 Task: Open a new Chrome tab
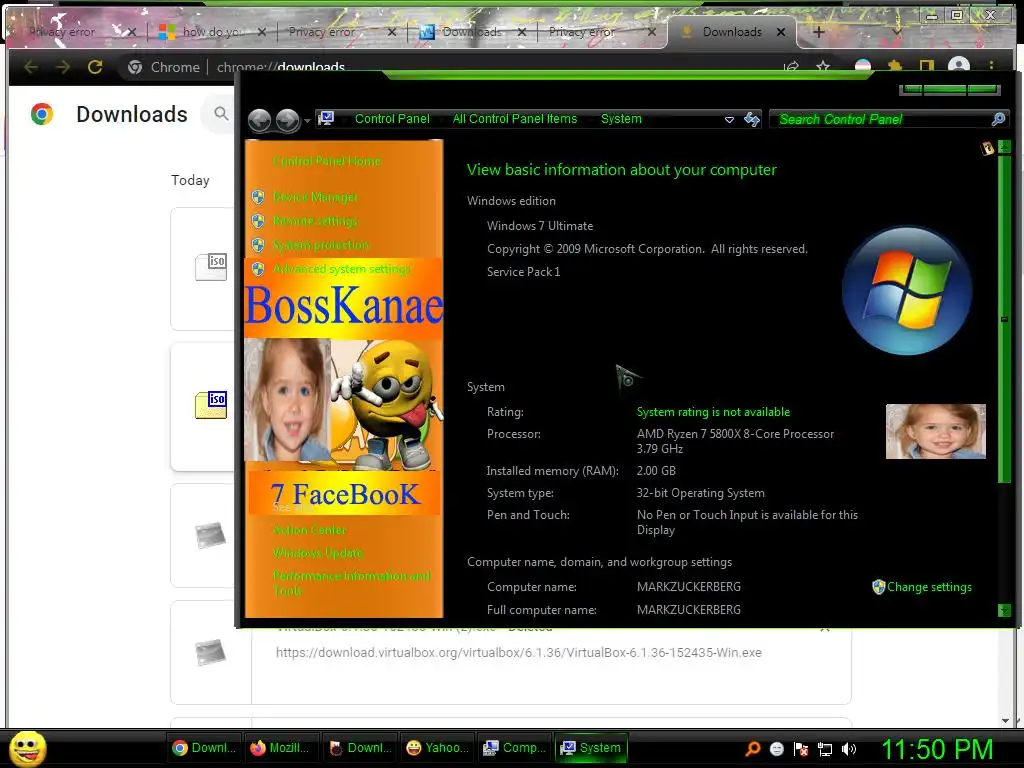[819, 31]
